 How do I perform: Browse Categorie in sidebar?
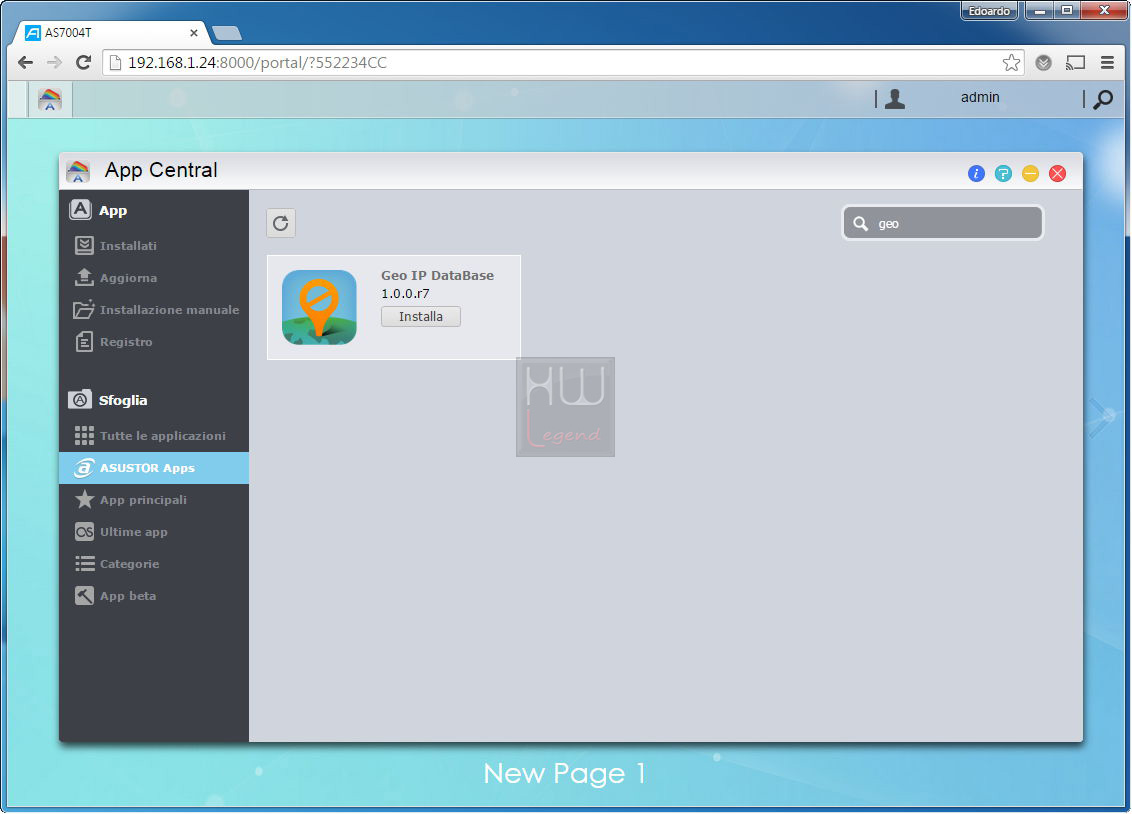[154, 564]
